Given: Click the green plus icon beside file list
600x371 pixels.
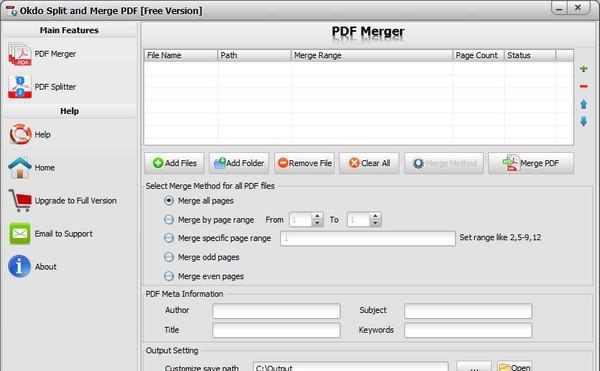Looking at the screenshot, I should click(x=584, y=69).
